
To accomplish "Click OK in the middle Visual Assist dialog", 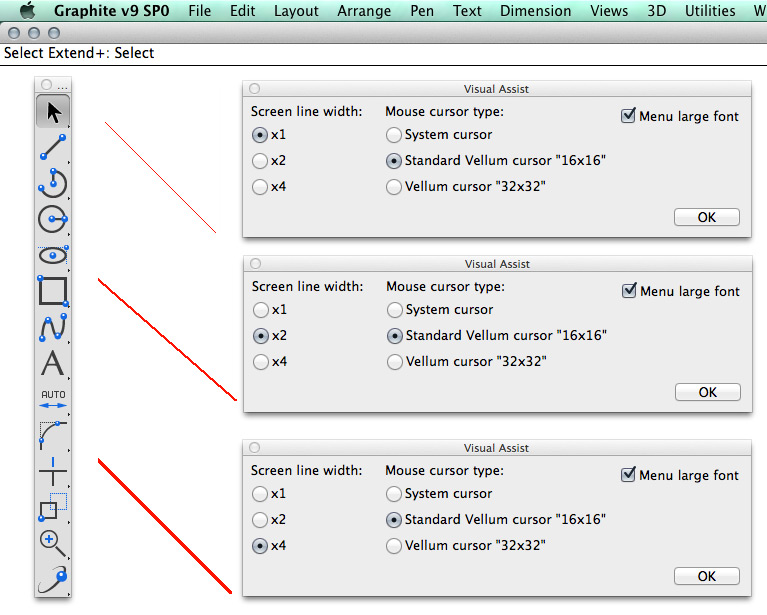I will click(708, 392).
